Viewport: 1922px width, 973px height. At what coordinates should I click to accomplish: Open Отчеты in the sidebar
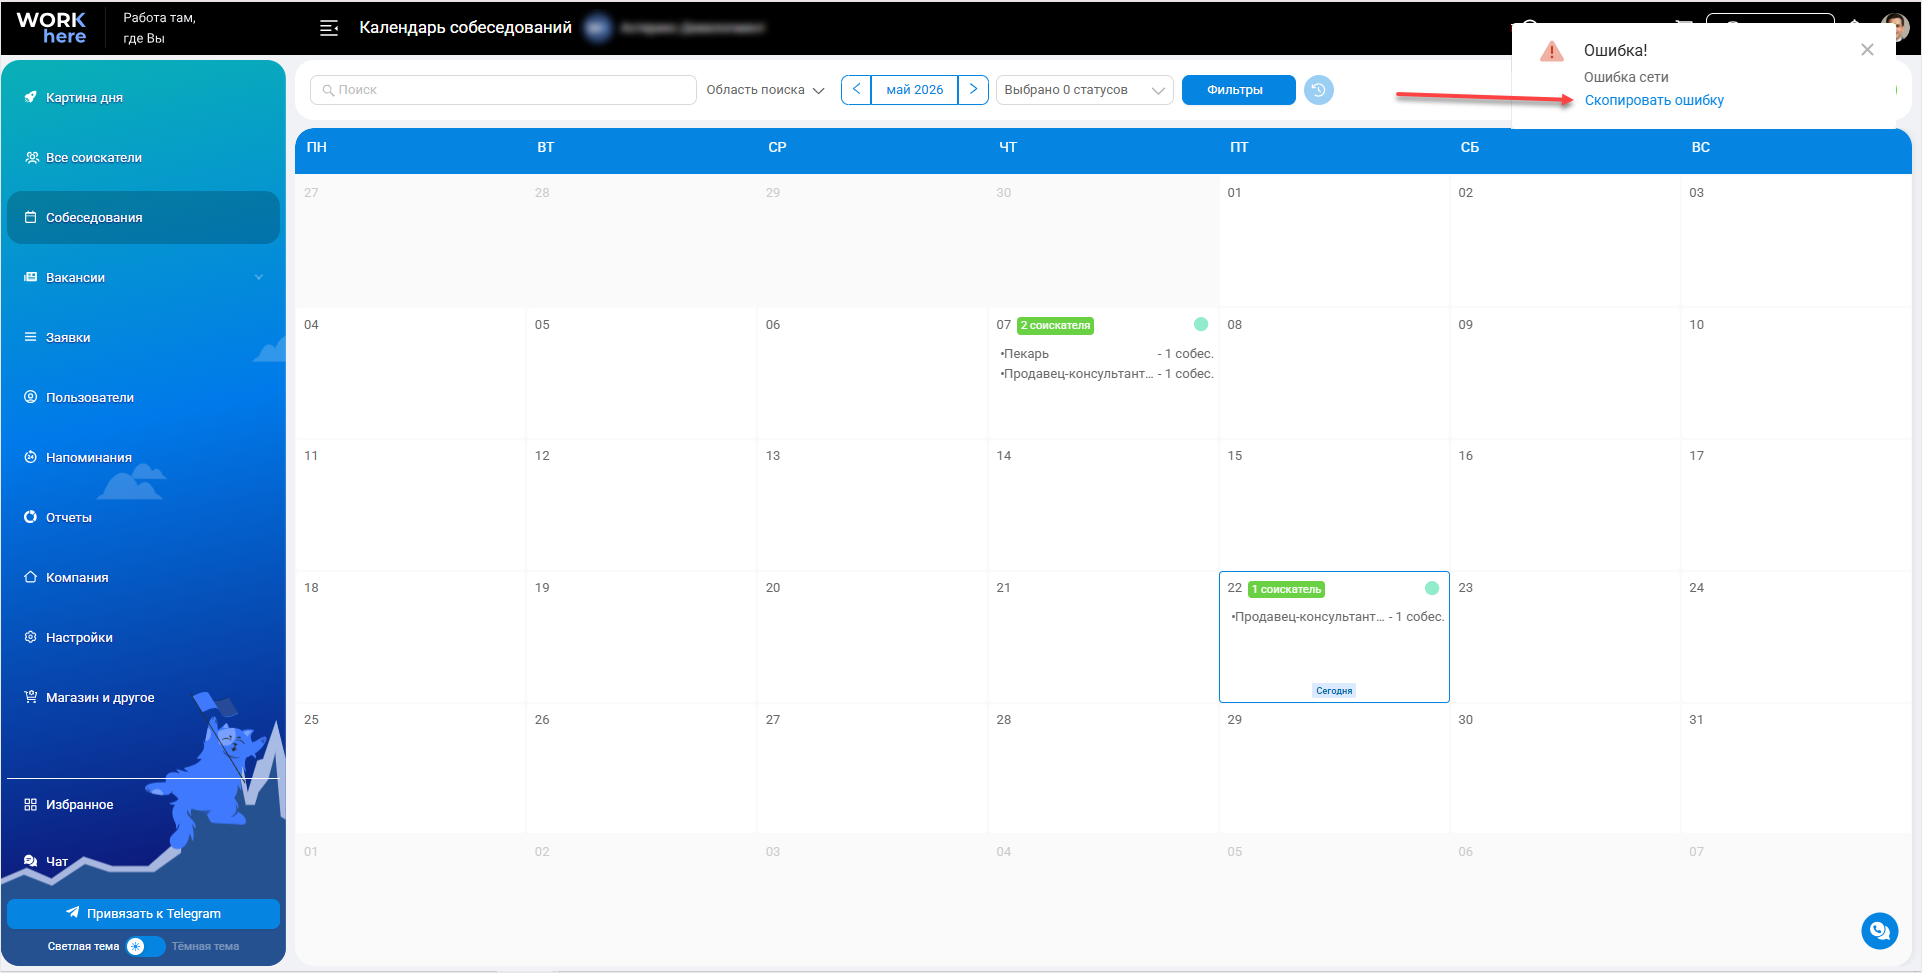tap(143, 518)
